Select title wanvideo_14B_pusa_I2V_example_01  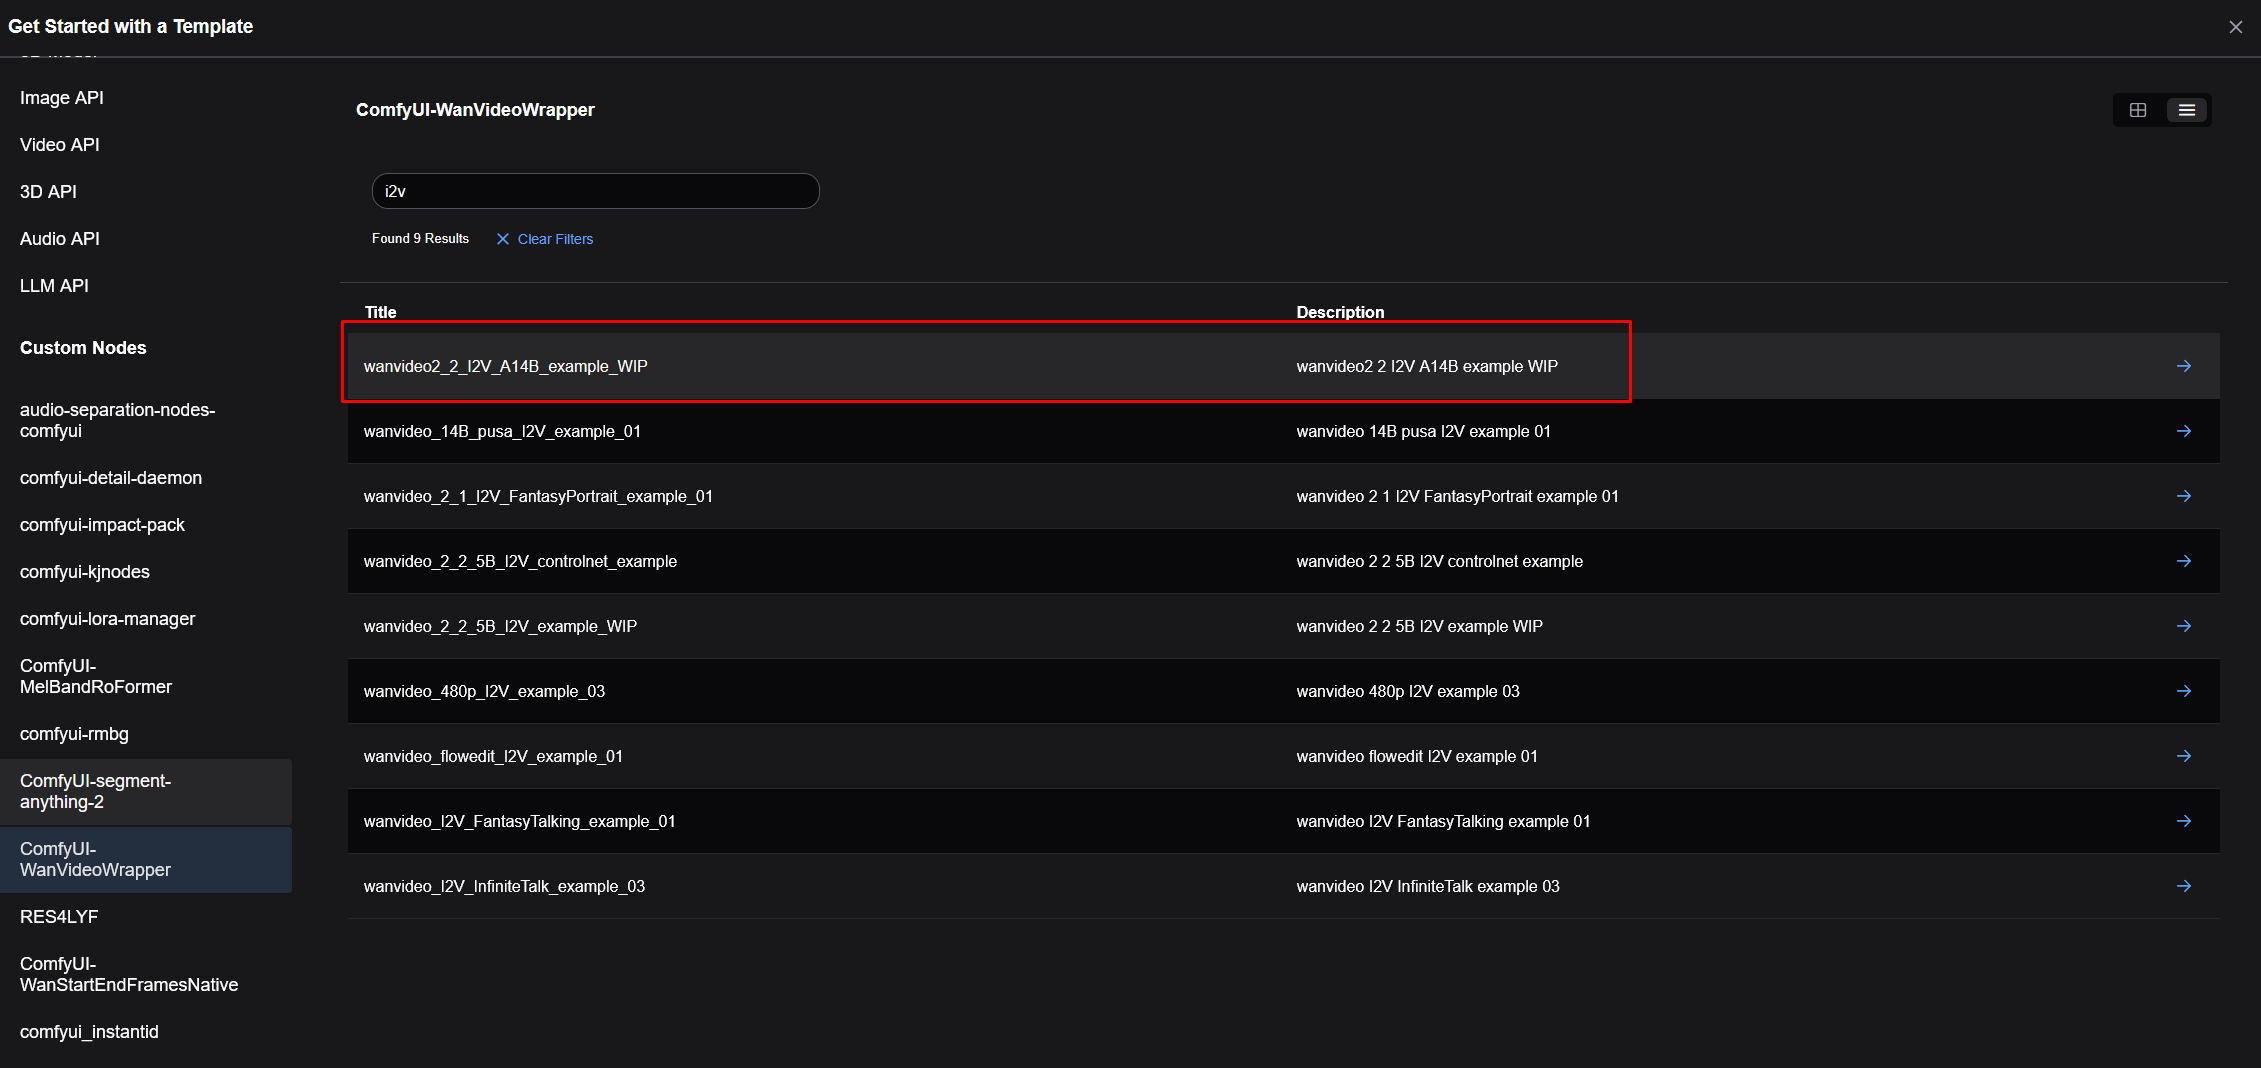pyautogui.click(x=502, y=431)
